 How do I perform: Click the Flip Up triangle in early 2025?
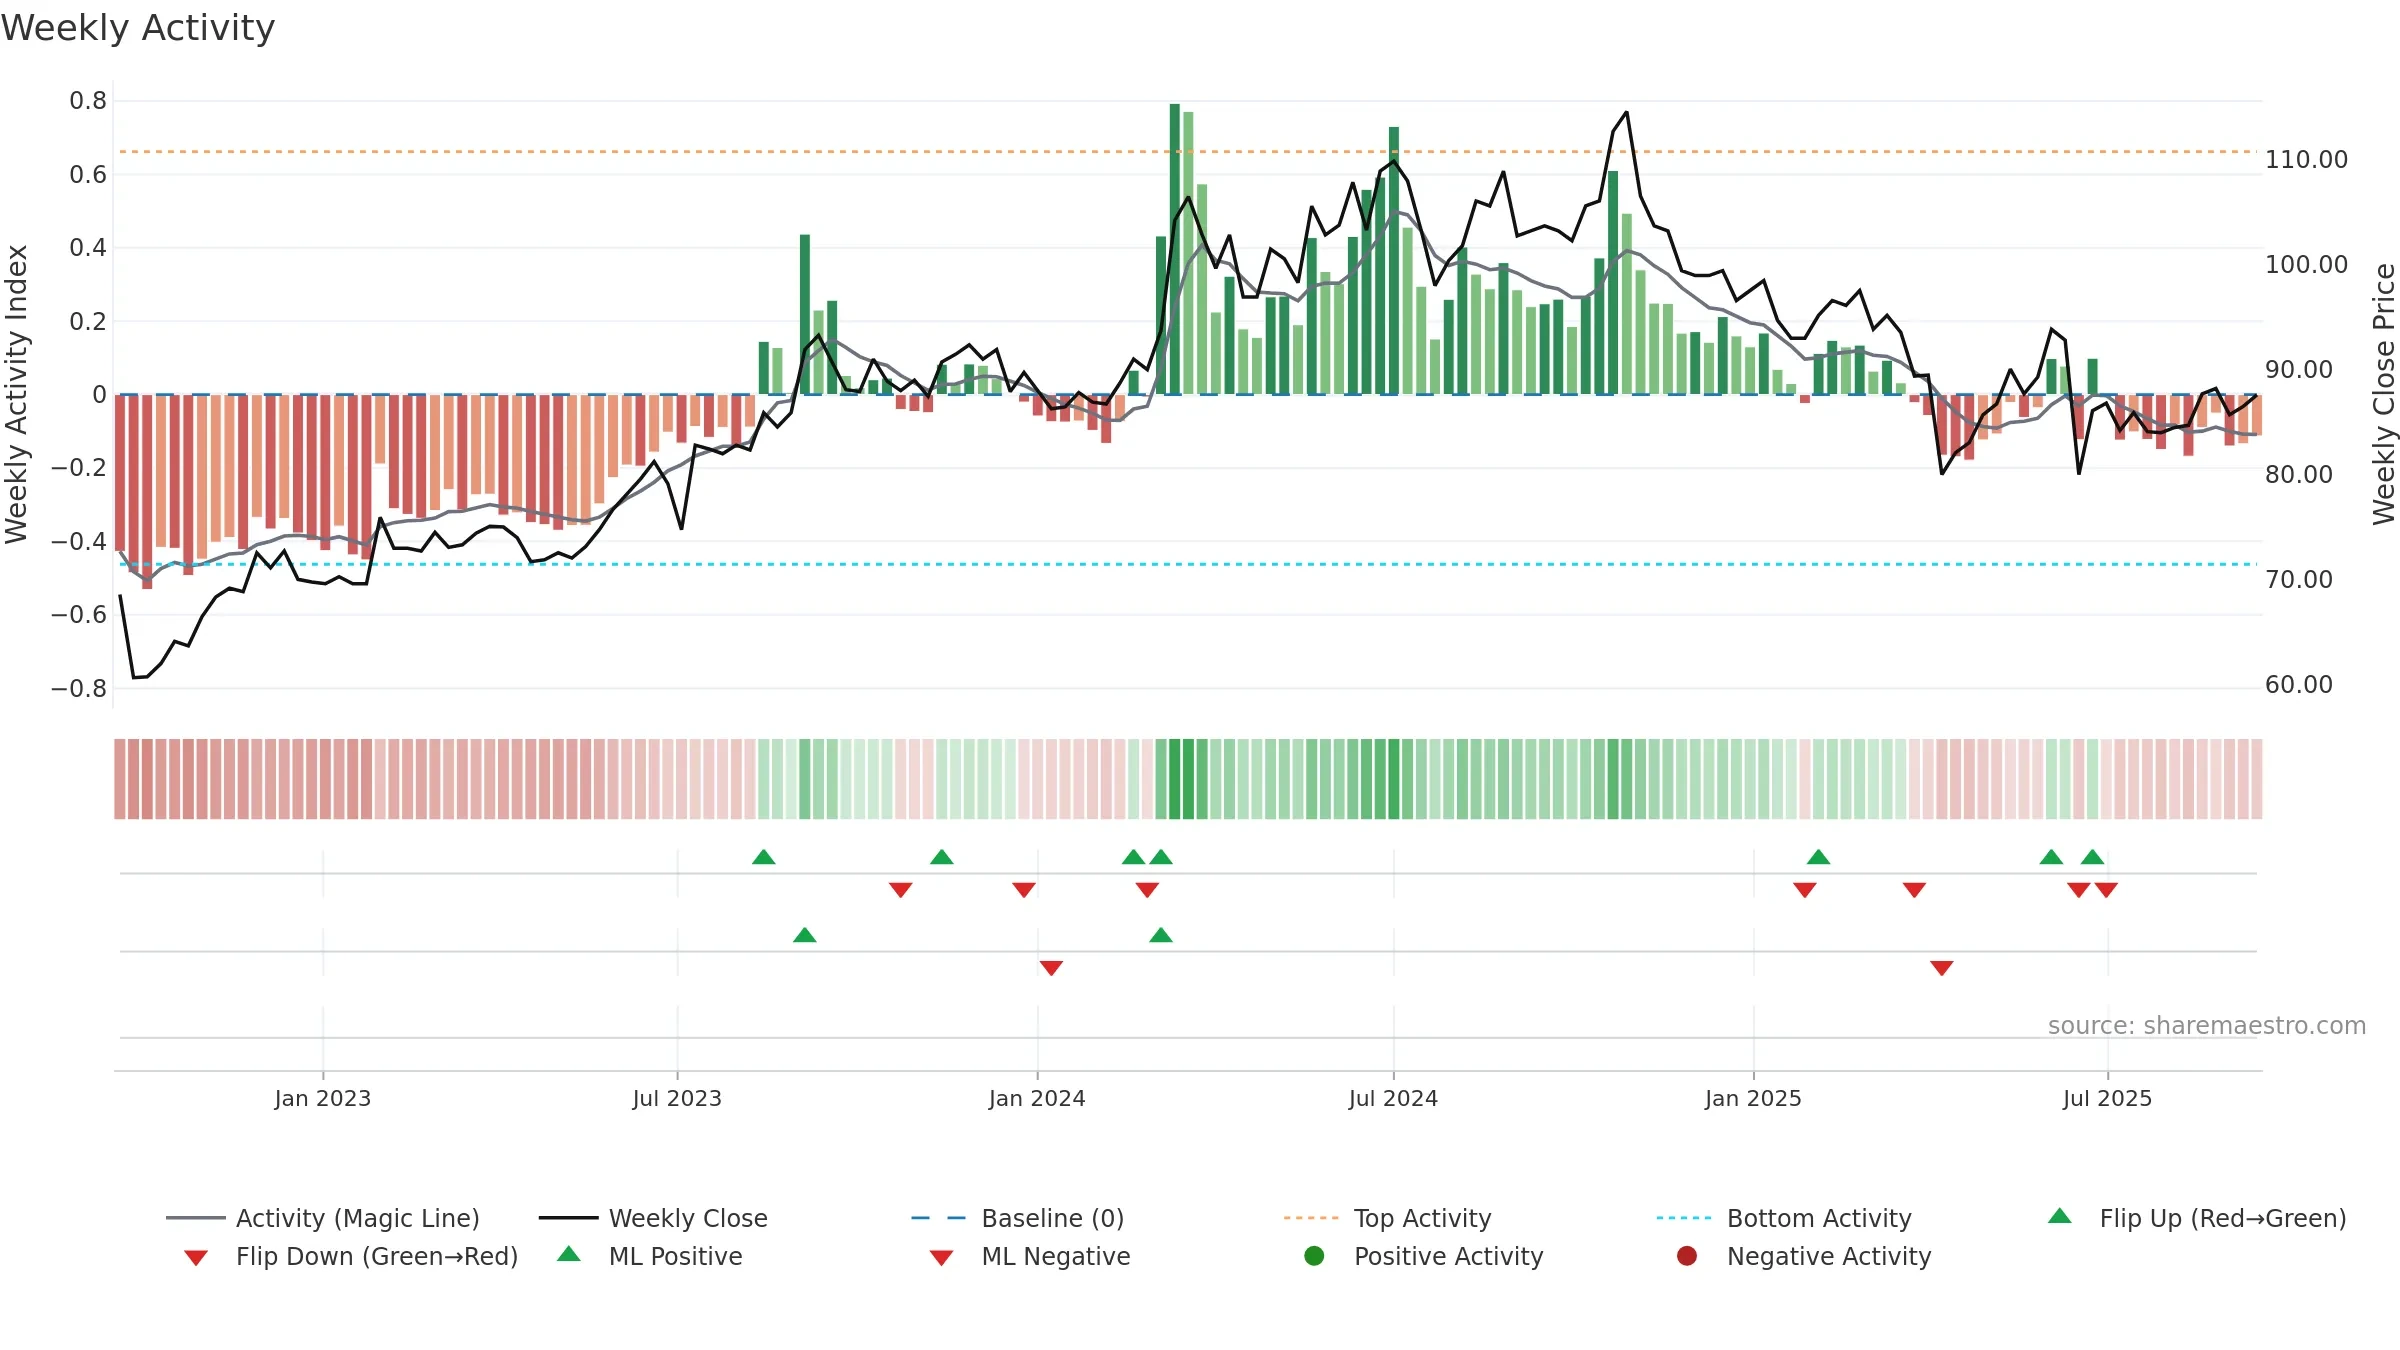[1819, 857]
